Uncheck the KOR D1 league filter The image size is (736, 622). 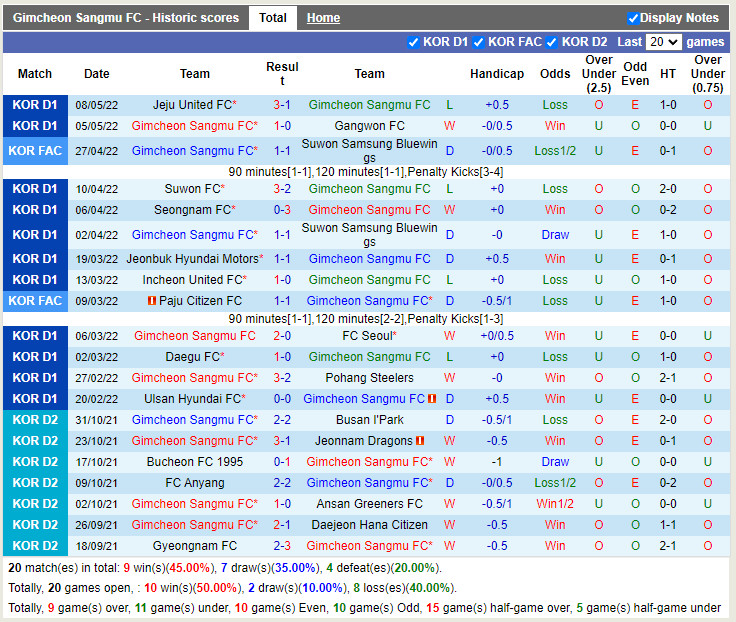point(413,42)
